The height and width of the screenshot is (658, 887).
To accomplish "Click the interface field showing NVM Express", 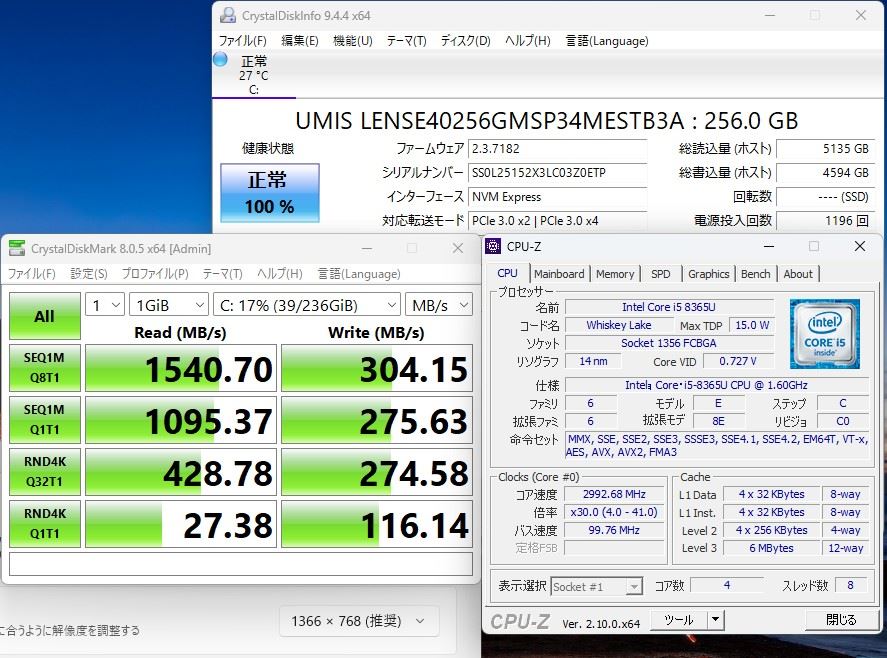I will pyautogui.click(x=558, y=197).
